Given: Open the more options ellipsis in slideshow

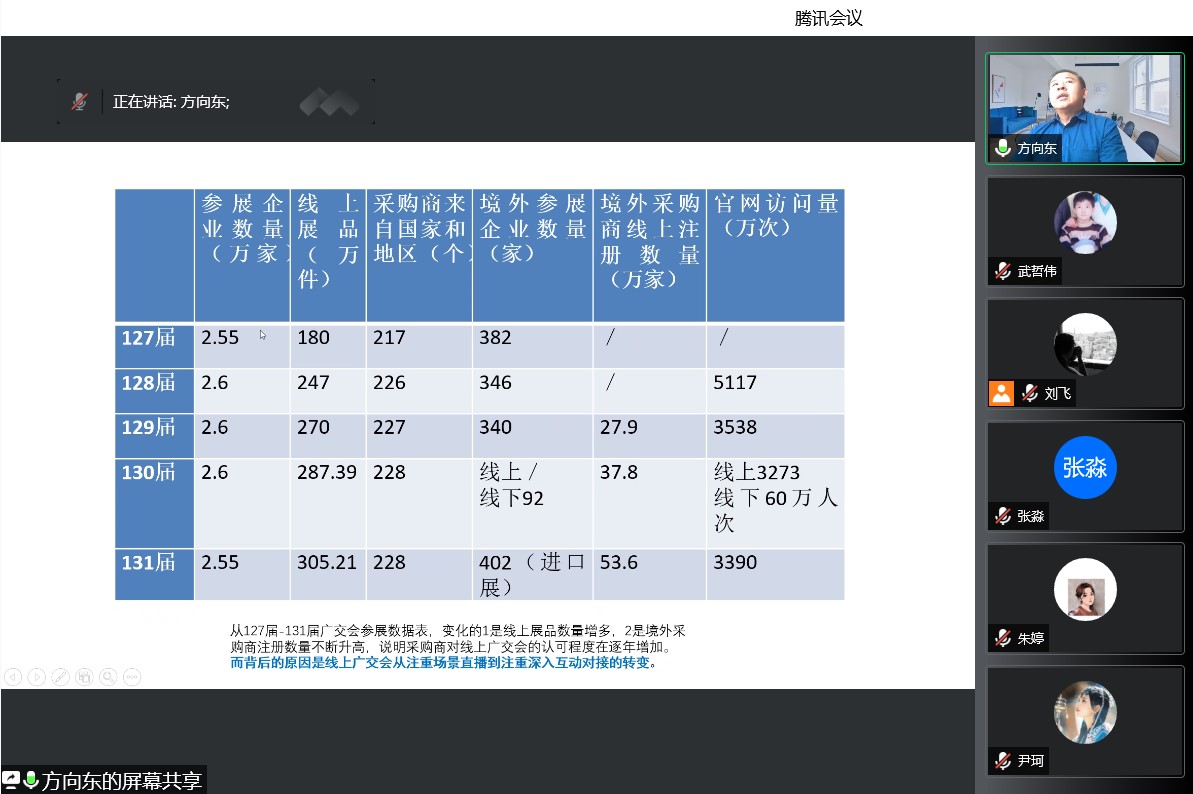Looking at the screenshot, I should click(132, 677).
